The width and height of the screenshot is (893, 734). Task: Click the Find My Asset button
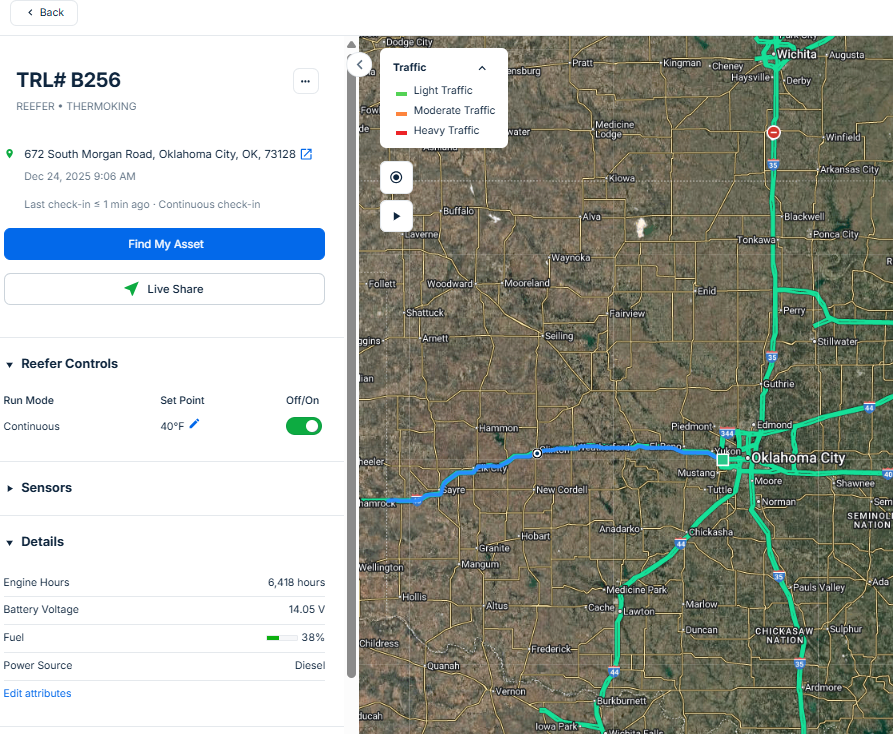tap(164, 244)
